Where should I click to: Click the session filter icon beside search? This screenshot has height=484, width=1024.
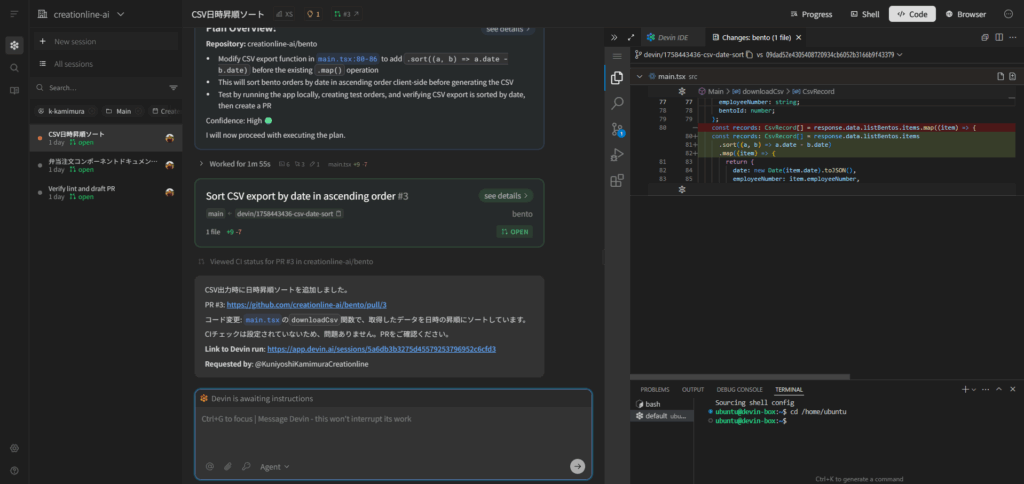(173, 88)
